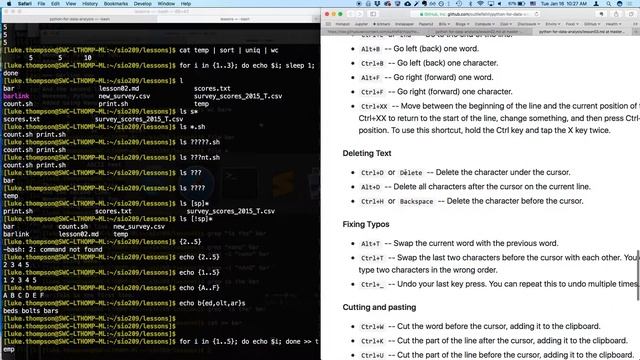Open Safari favorites grid icon
This screenshot has height=360, width=640.
(328, 24)
